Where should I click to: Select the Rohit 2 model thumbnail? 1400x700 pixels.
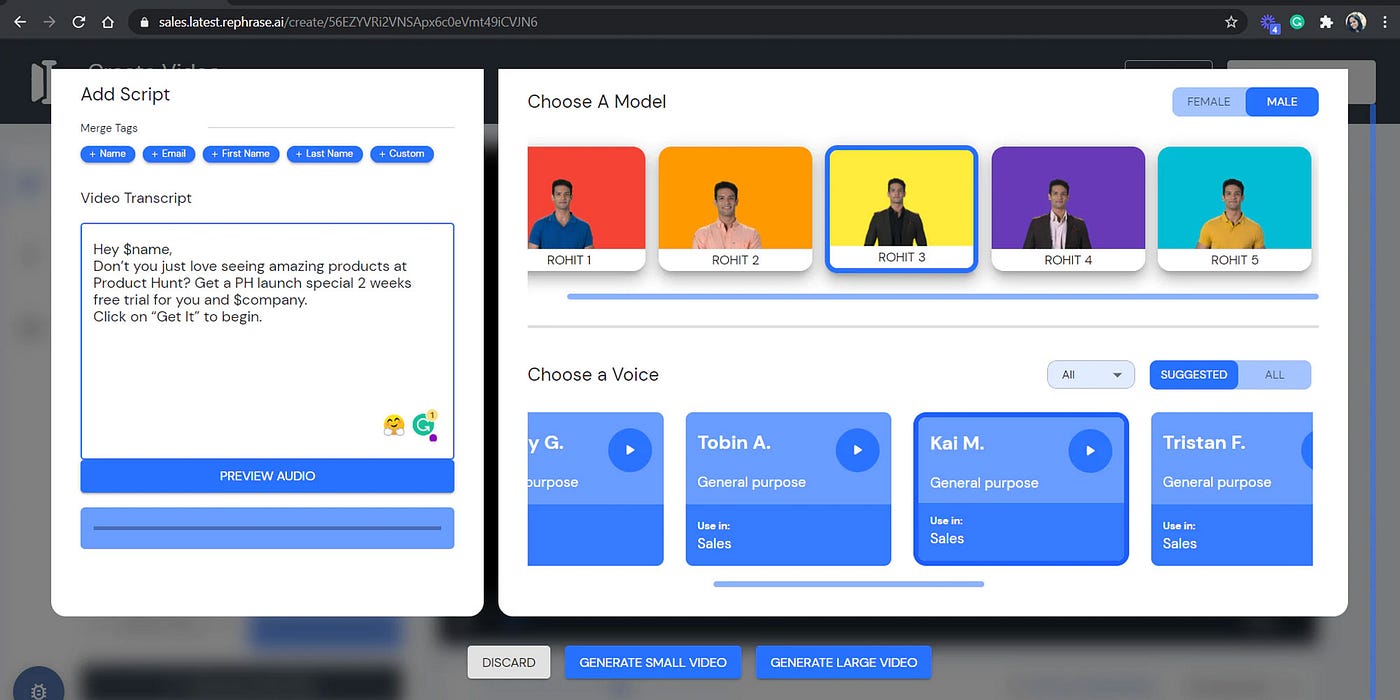point(735,208)
